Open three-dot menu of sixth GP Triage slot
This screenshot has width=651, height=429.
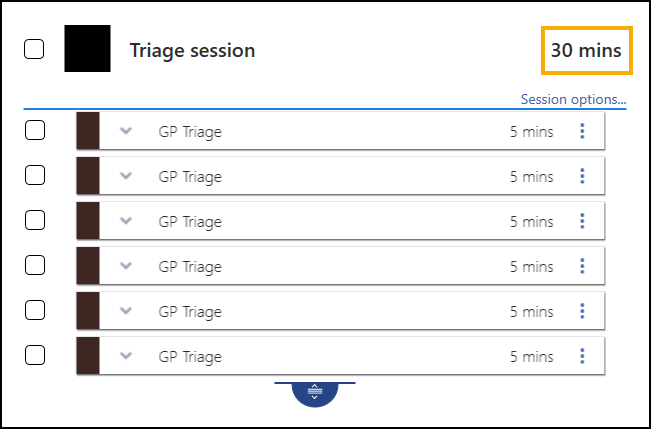pos(582,356)
